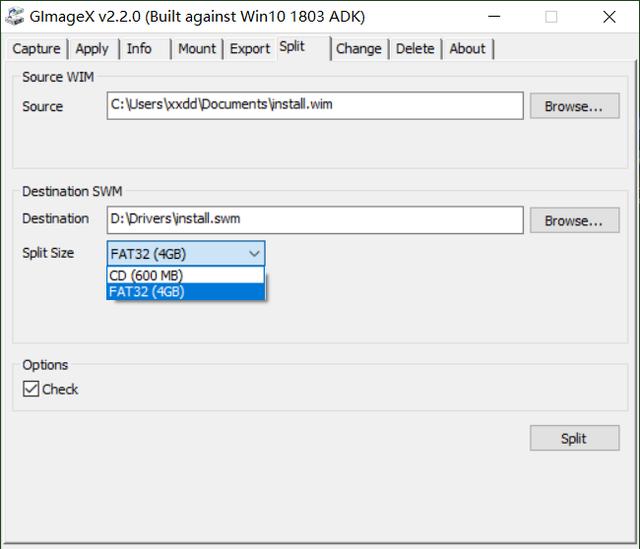Open the Apply tab
The width and height of the screenshot is (640, 549).
(92, 49)
